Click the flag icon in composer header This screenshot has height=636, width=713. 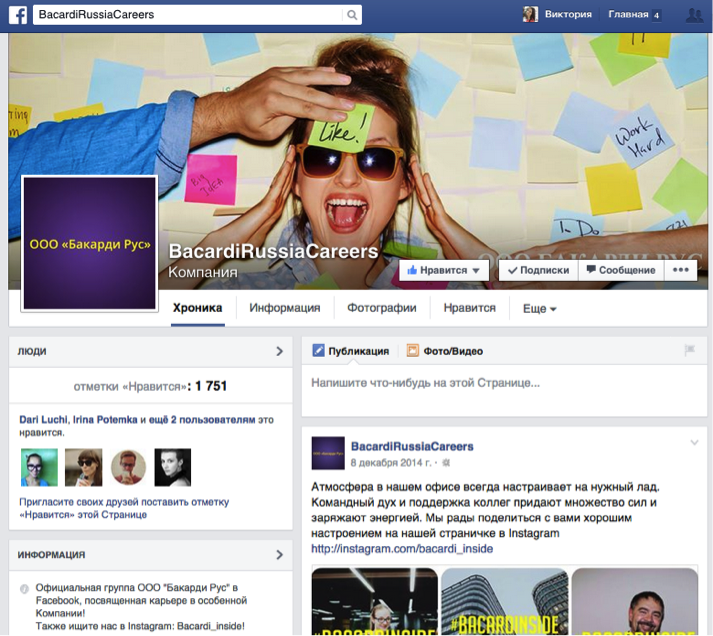pos(689,350)
